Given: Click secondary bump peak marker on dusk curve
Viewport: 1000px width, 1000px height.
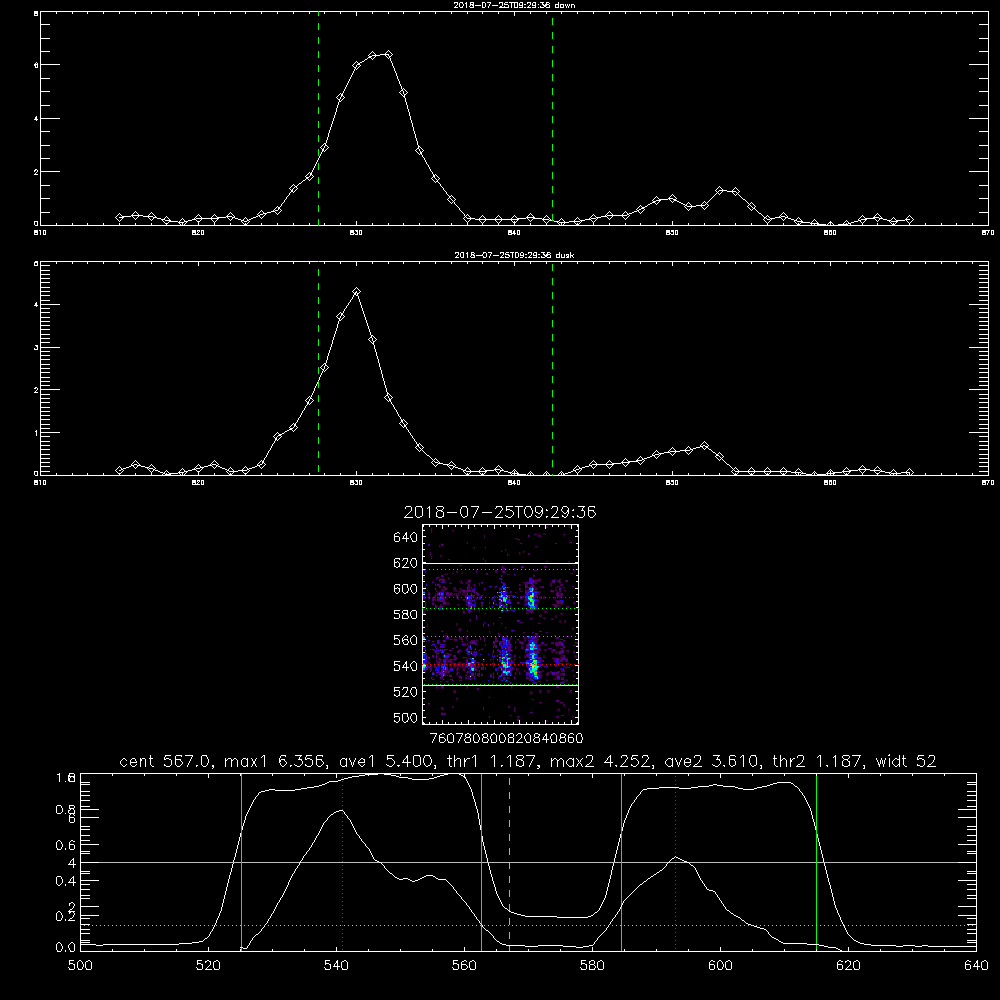Looking at the screenshot, I should click(x=704, y=445).
